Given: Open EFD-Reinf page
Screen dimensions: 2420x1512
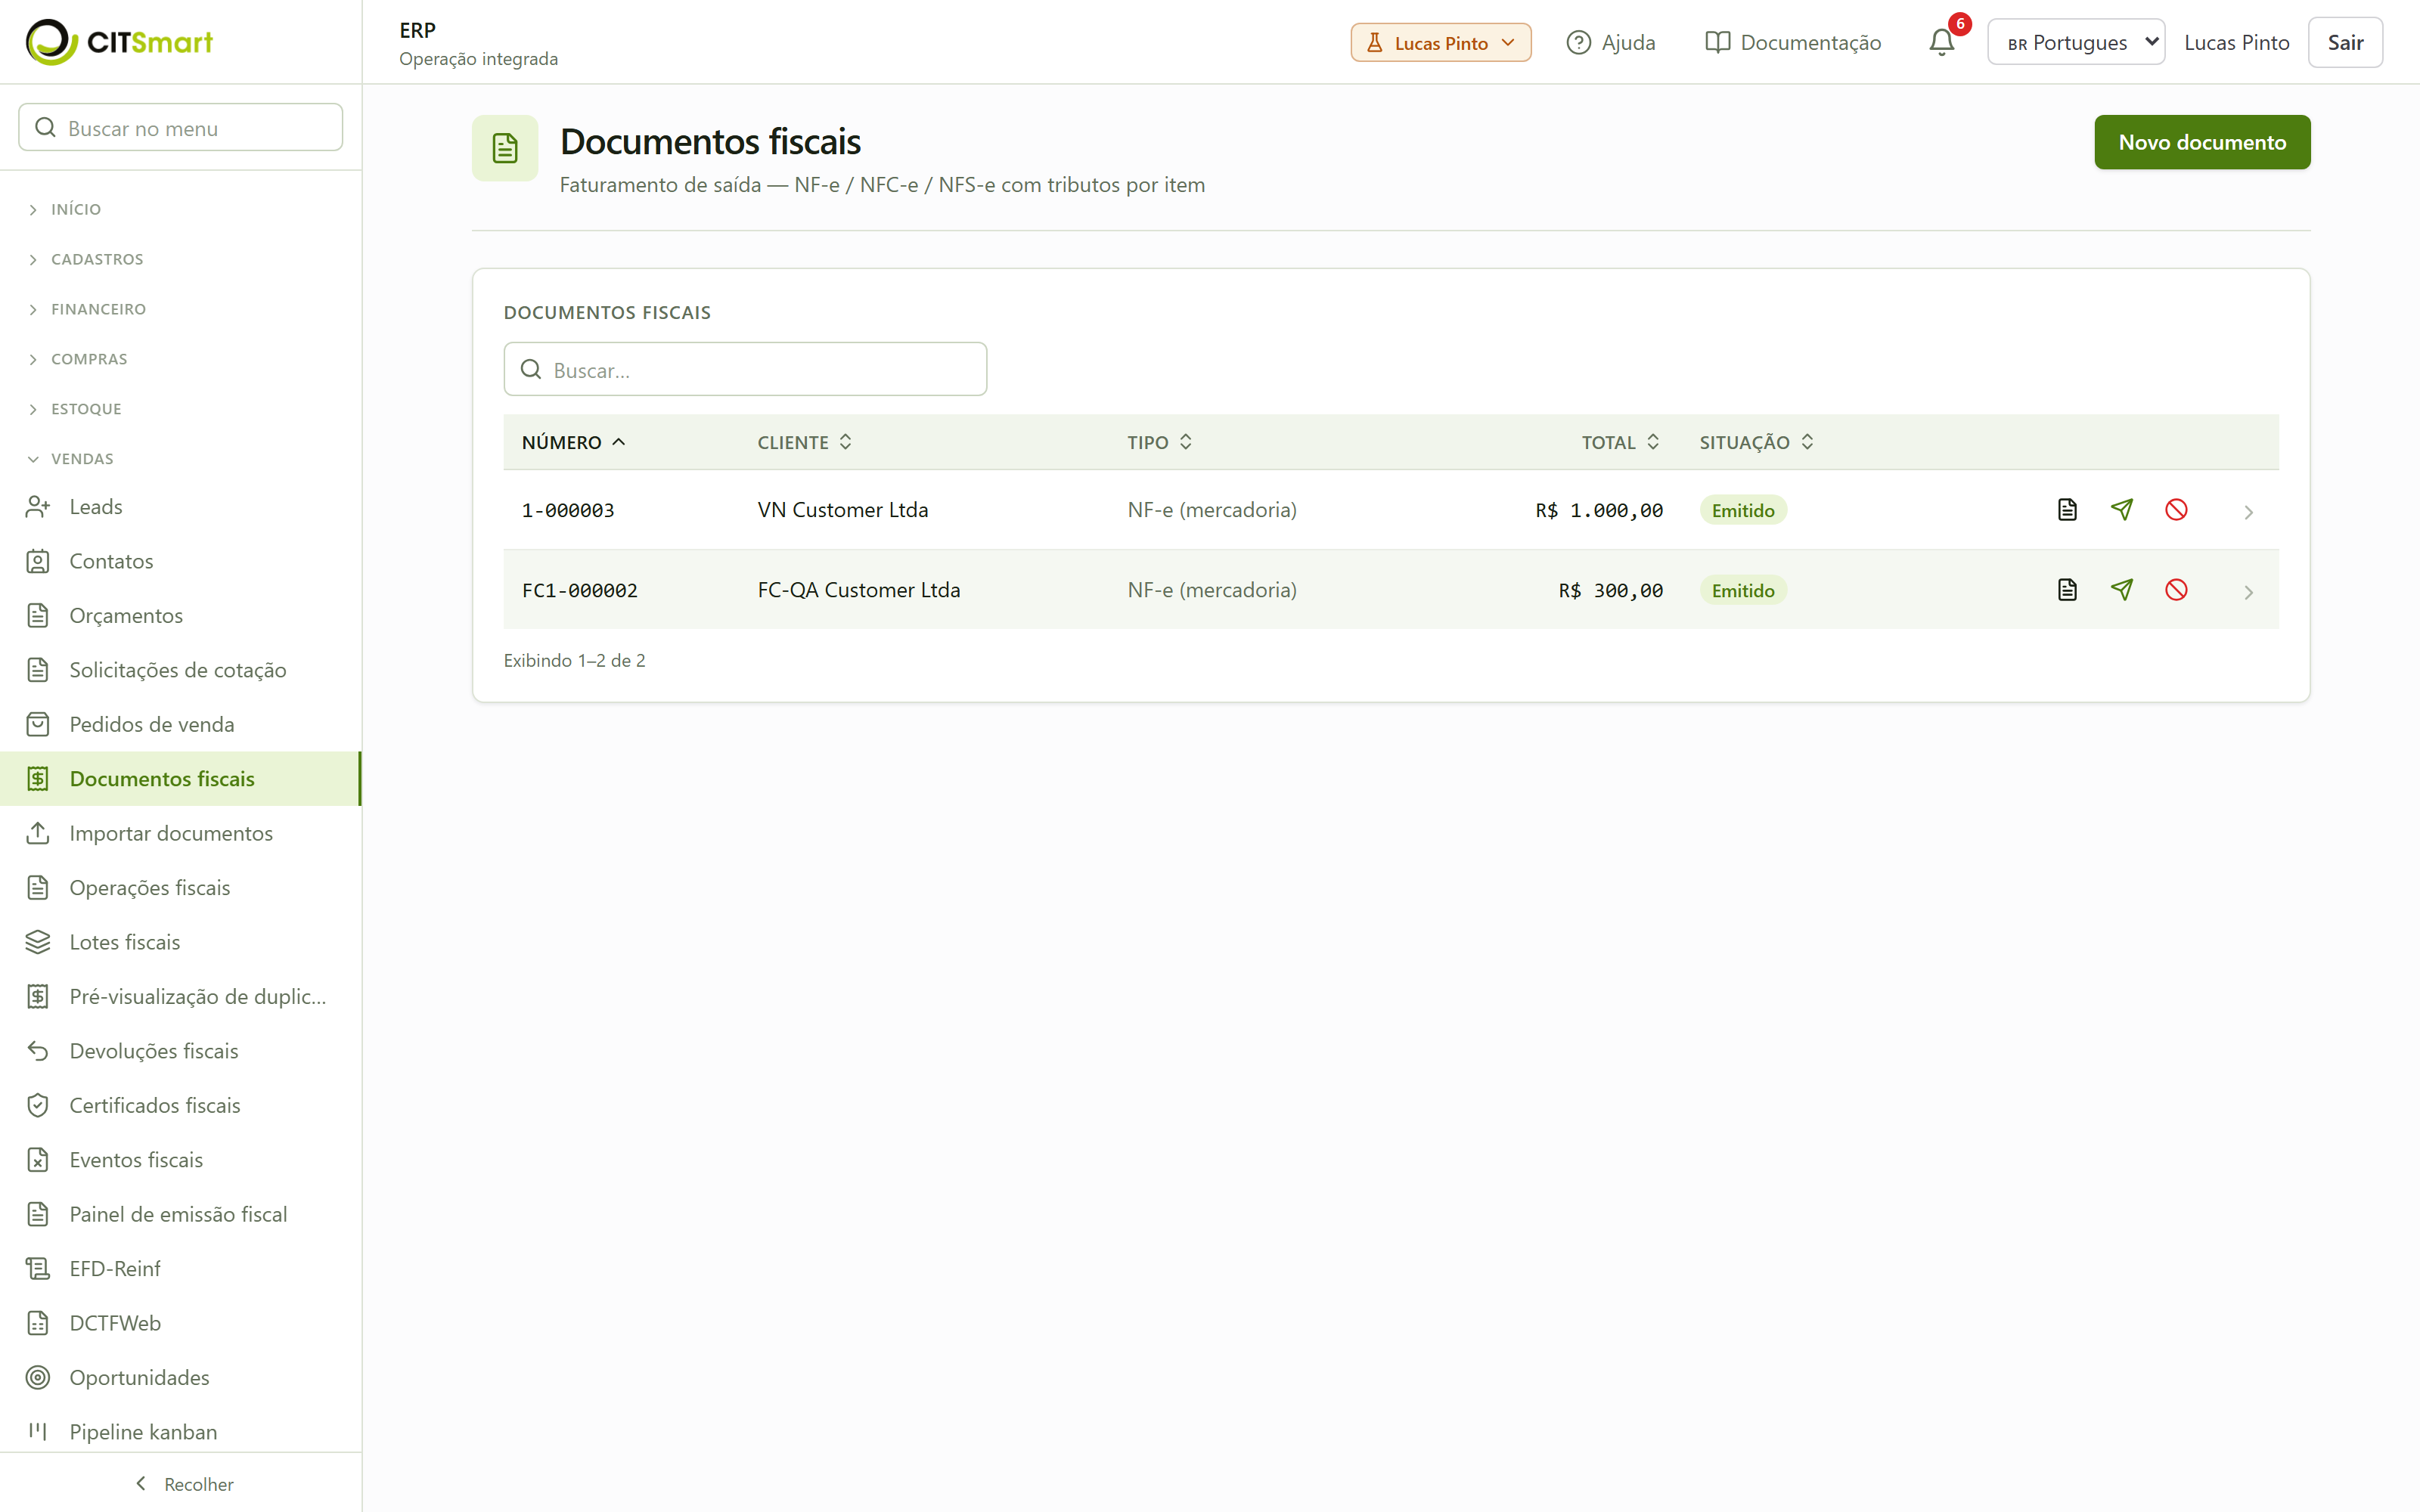Looking at the screenshot, I should 180,1269.
